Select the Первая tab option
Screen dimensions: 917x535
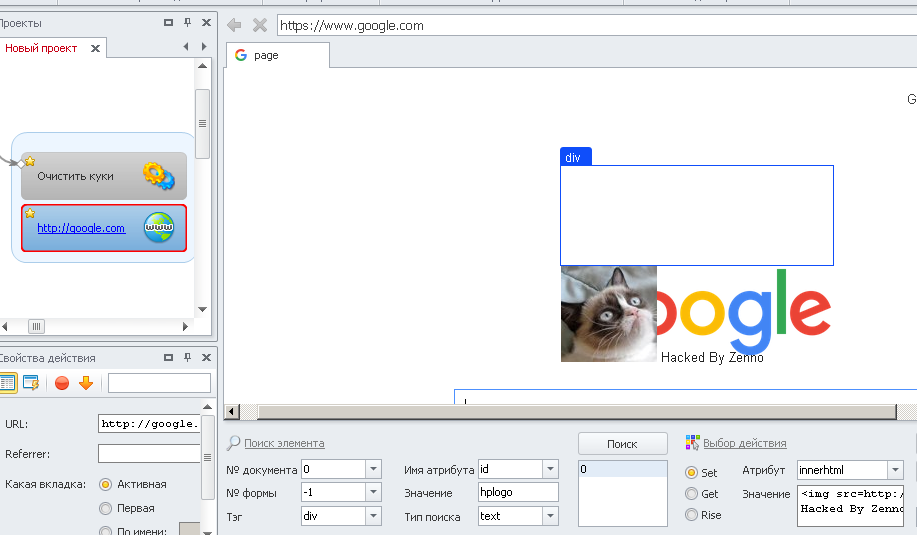tap(105, 508)
